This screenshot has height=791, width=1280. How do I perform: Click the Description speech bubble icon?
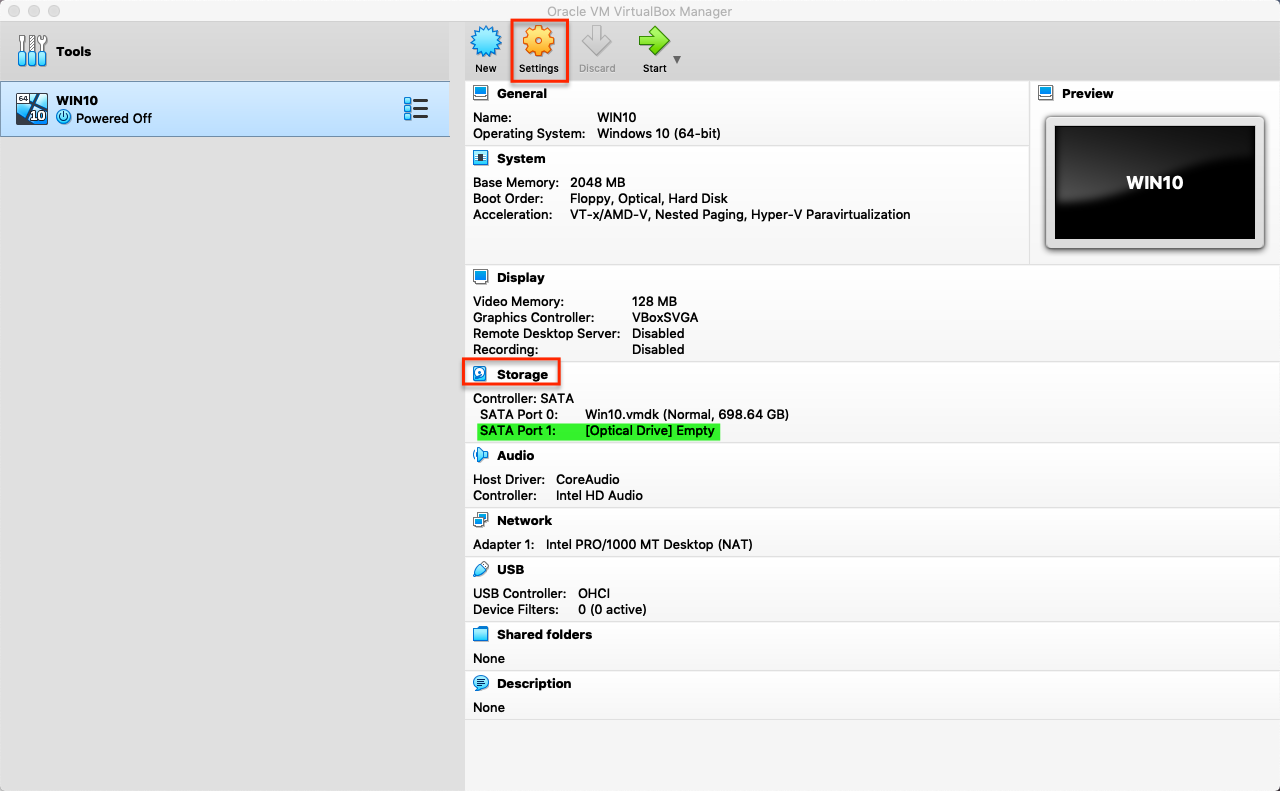tap(481, 683)
